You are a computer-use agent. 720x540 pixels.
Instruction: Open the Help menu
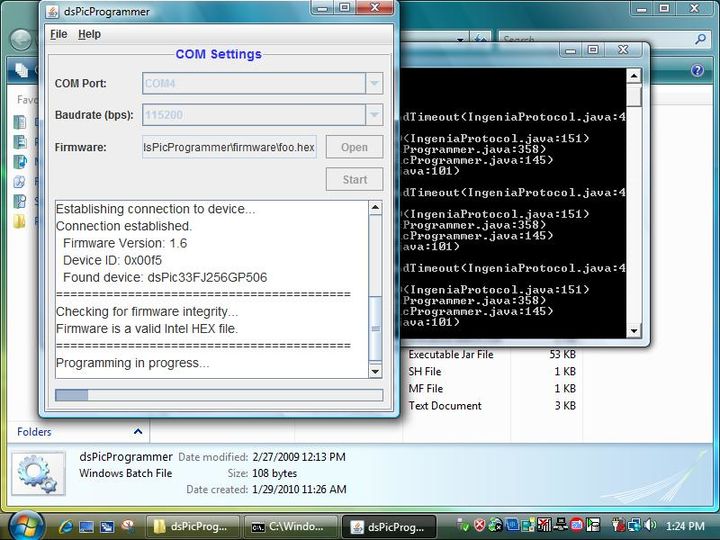point(89,34)
